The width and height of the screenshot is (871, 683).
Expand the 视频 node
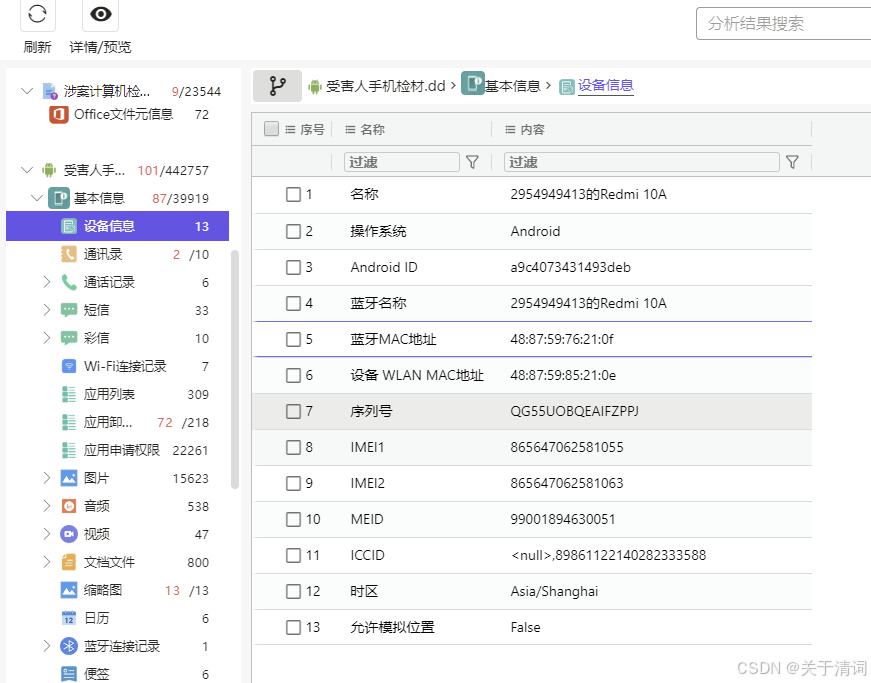(47, 534)
